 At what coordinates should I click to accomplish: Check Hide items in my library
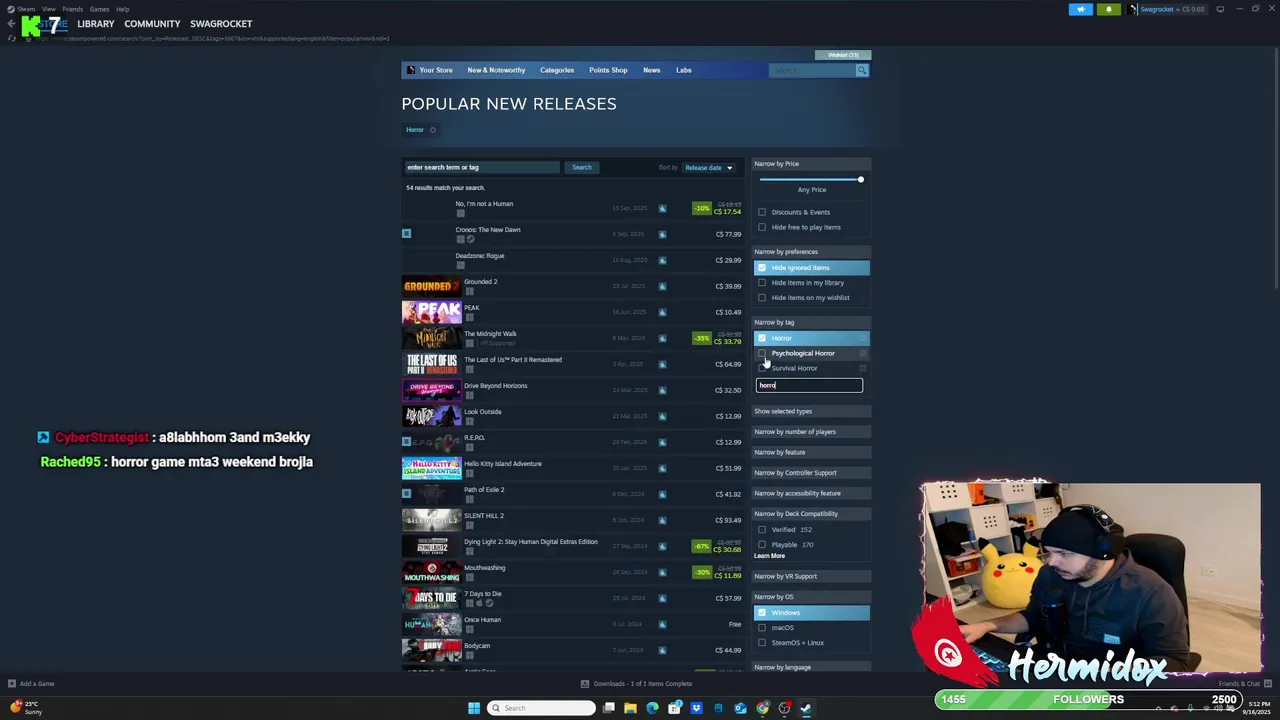[762, 283]
